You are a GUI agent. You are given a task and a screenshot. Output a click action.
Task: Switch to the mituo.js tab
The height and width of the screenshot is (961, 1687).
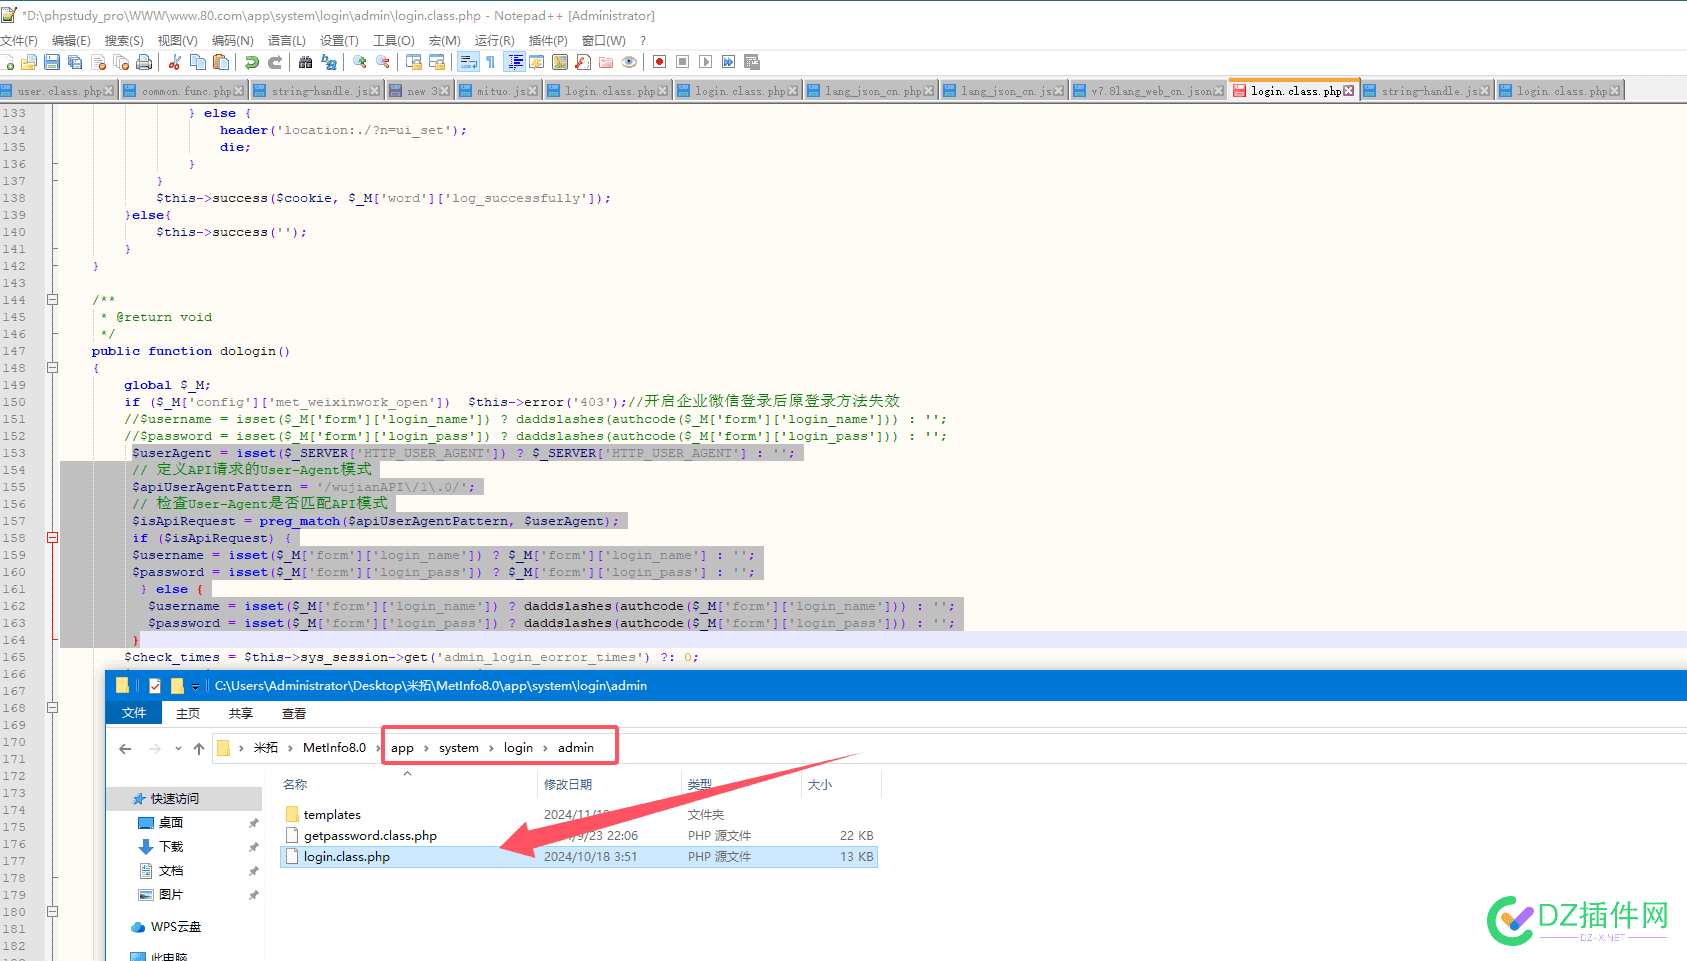[498, 91]
